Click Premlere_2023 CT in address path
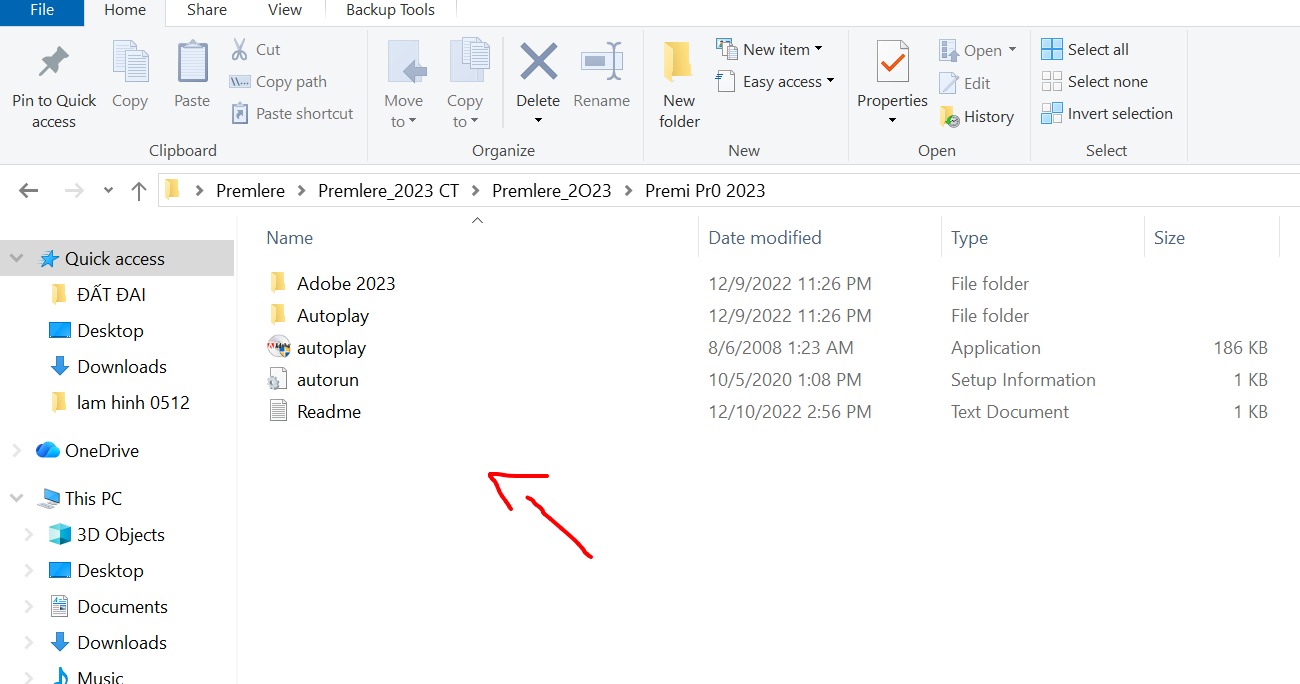This screenshot has height=684, width=1300. tap(388, 191)
